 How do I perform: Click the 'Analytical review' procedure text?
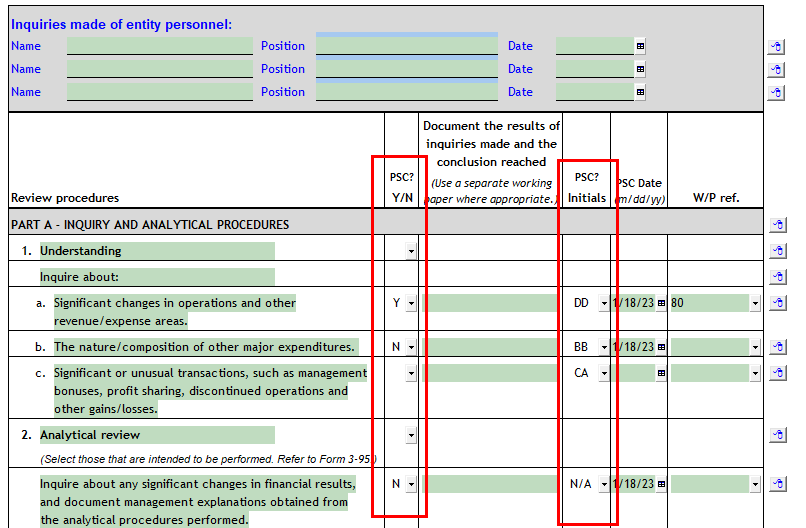(x=90, y=435)
